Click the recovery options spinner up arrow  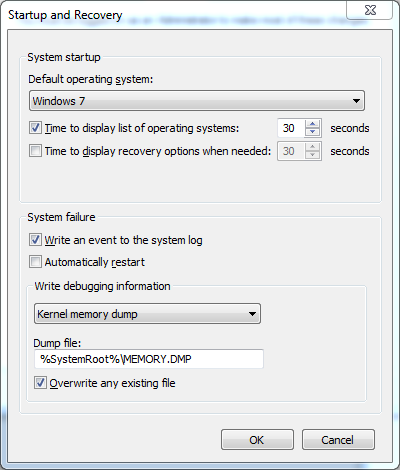pyautogui.click(x=312, y=147)
